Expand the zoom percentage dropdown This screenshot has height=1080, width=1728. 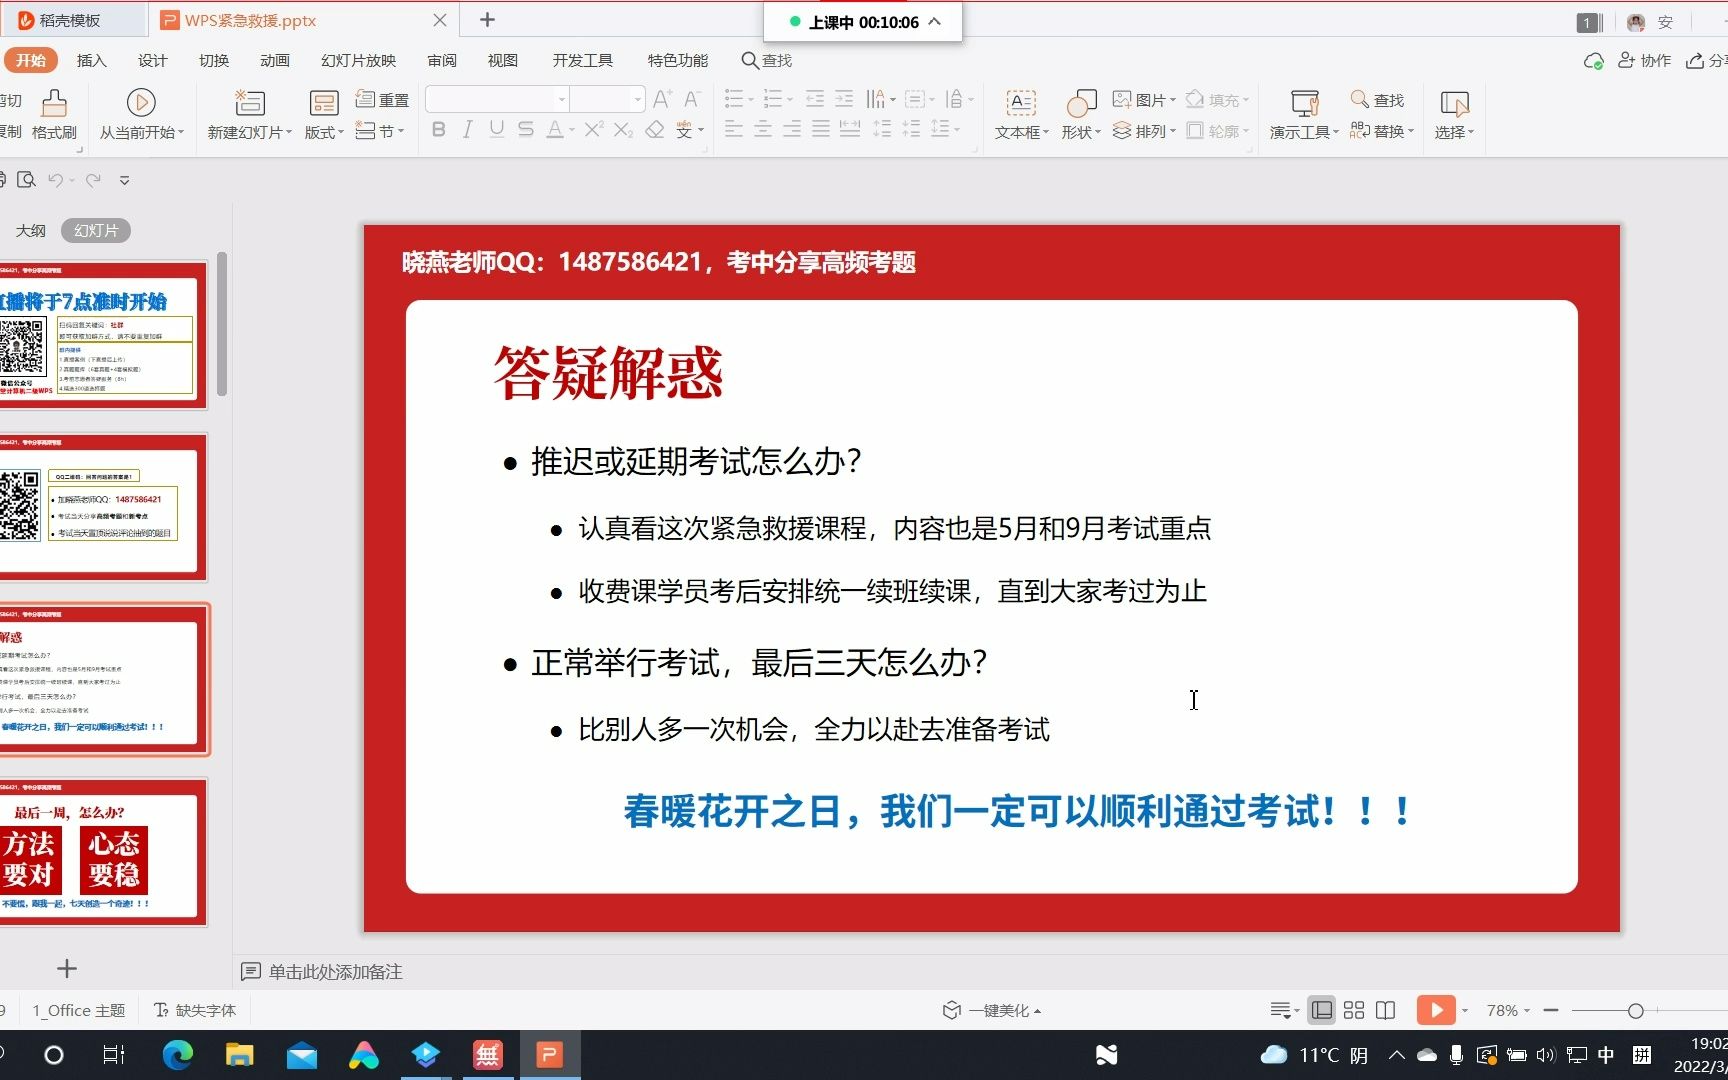(x=1522, y=1010)
